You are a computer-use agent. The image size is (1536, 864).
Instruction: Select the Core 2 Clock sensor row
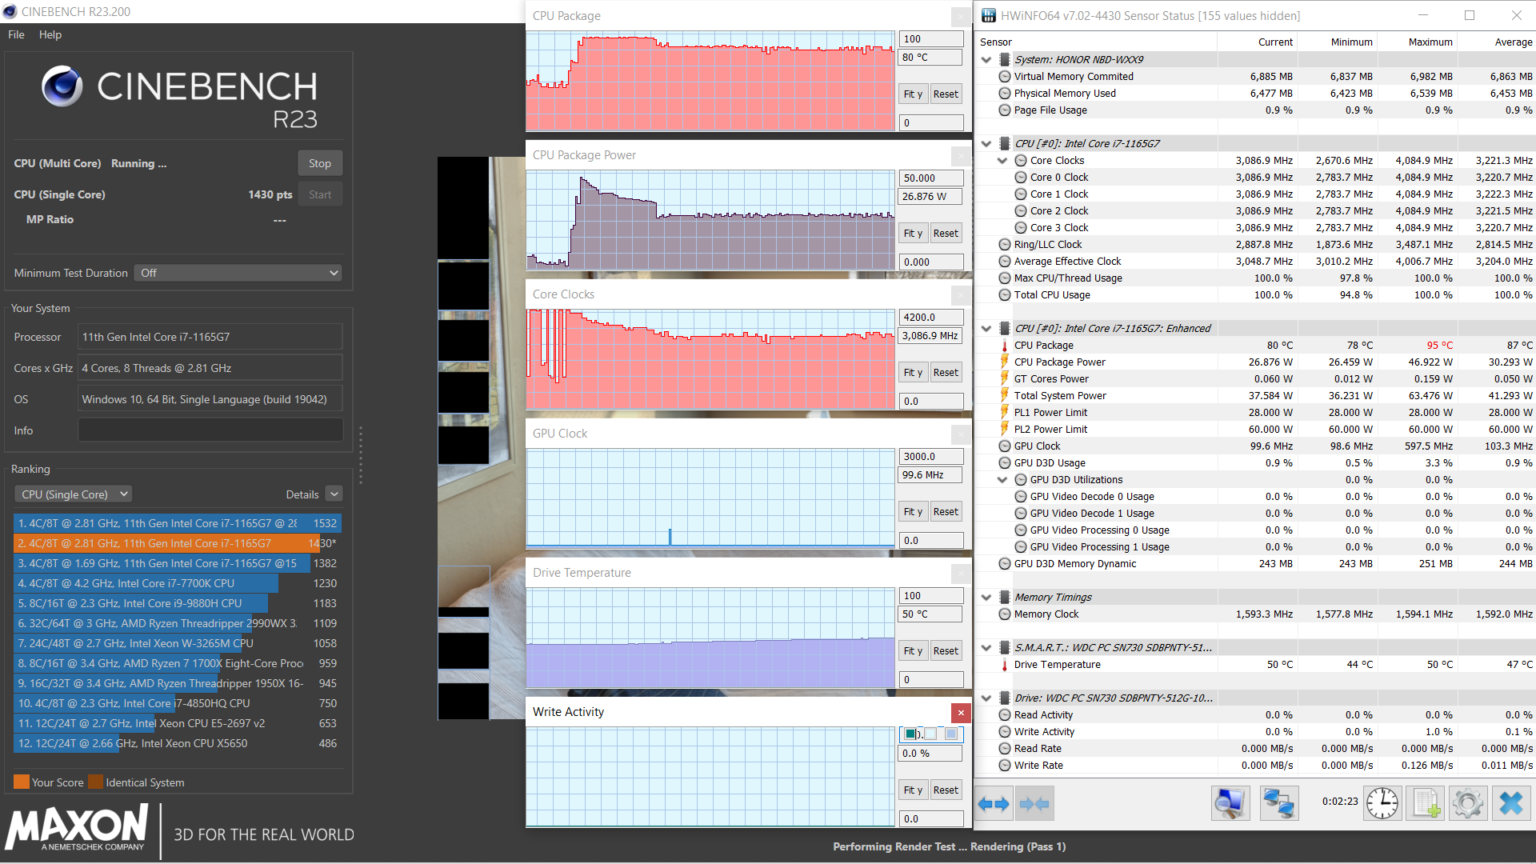click(1255, 211)
